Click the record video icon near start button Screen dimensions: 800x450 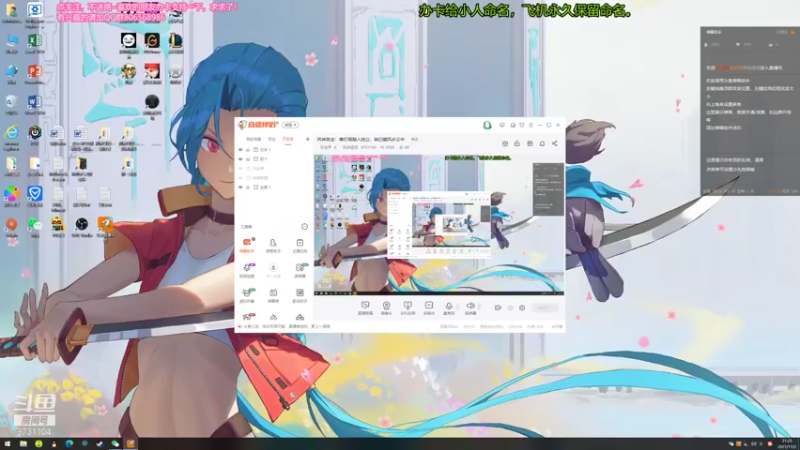(x=497, y=308)
